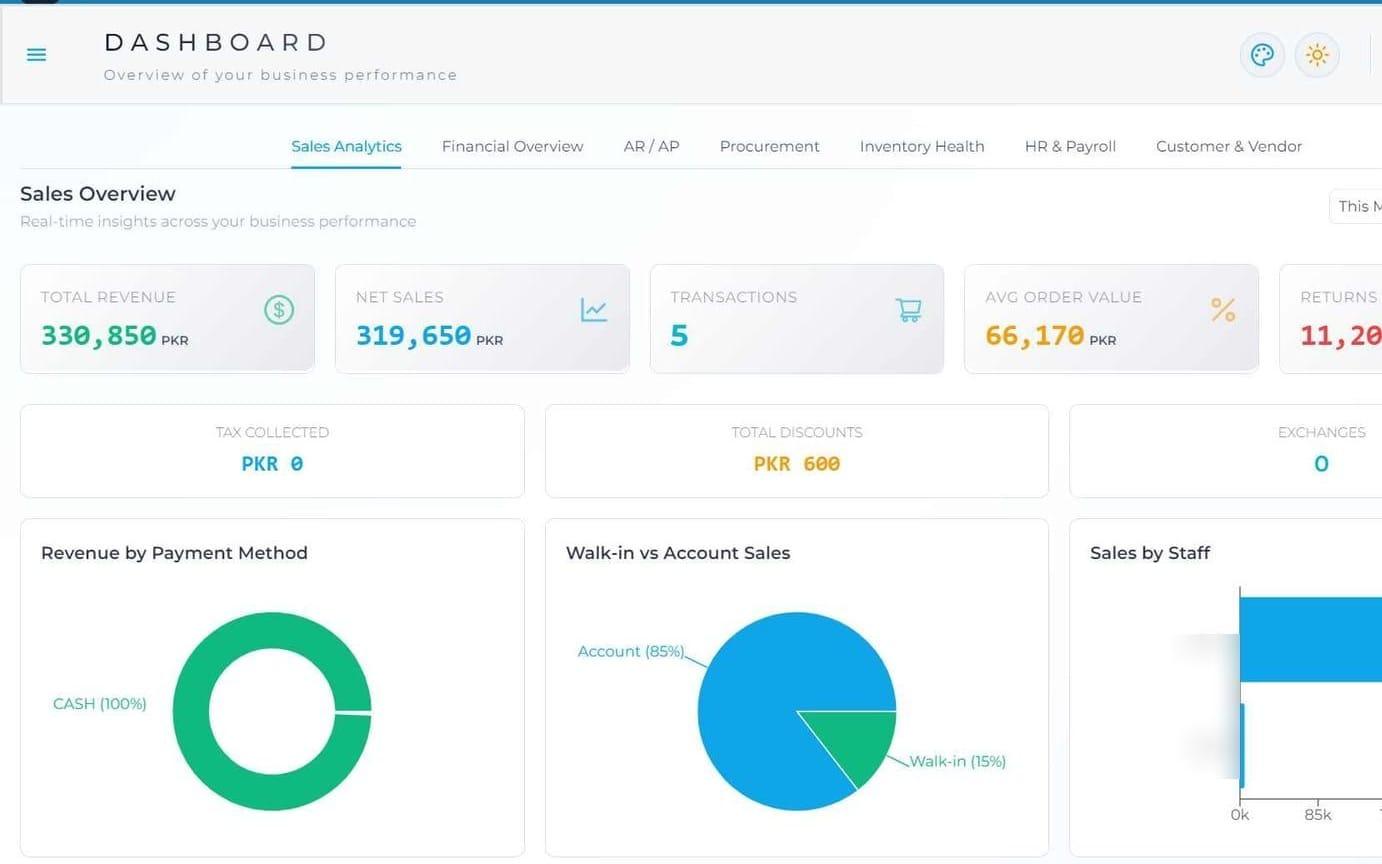Click the top bar in Sales by Staff

(1311, 639)
